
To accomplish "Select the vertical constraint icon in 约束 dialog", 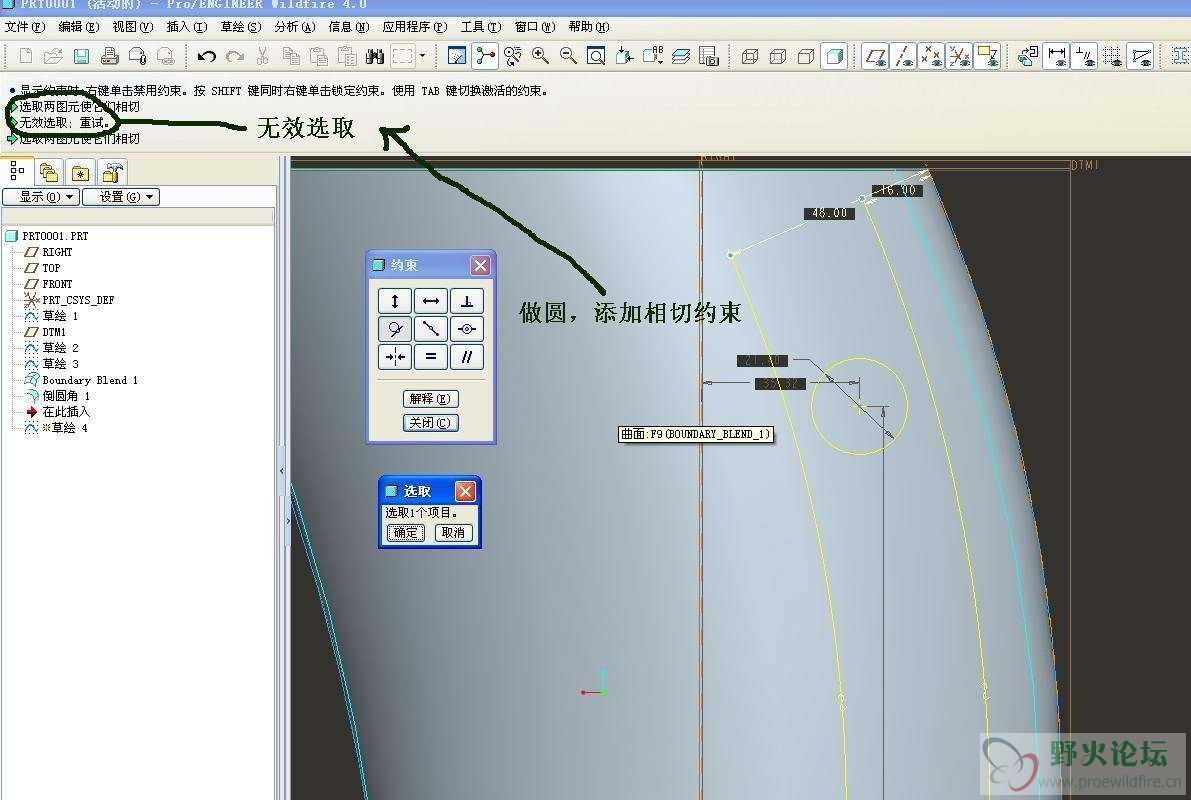I will click(x=395, y=302).
